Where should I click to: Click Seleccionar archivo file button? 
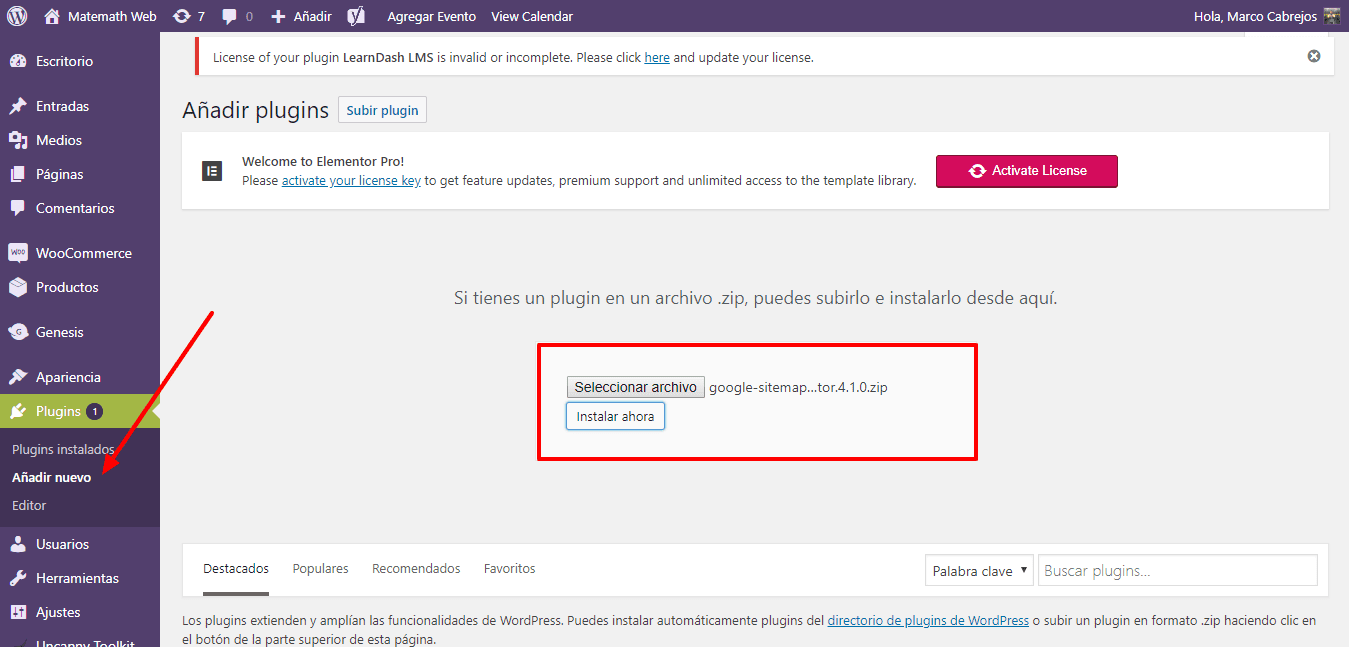click(x=635, y=387)
